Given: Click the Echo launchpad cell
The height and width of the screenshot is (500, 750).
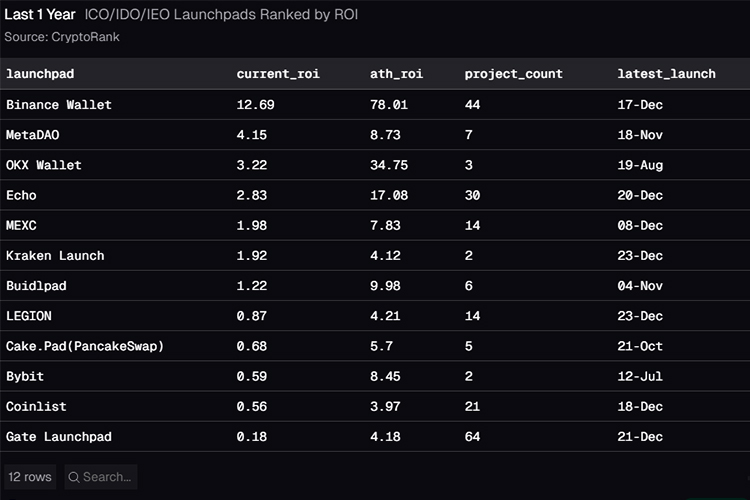Looking at the screenshot, I should point(21,195).
